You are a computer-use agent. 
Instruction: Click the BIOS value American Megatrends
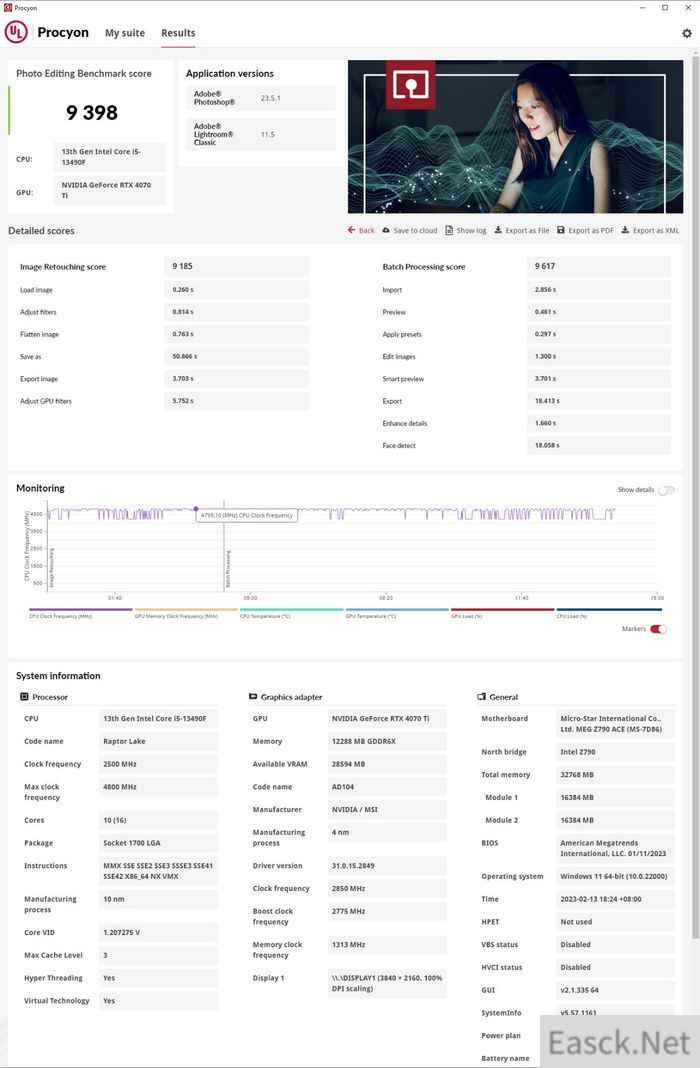(616, 849)
